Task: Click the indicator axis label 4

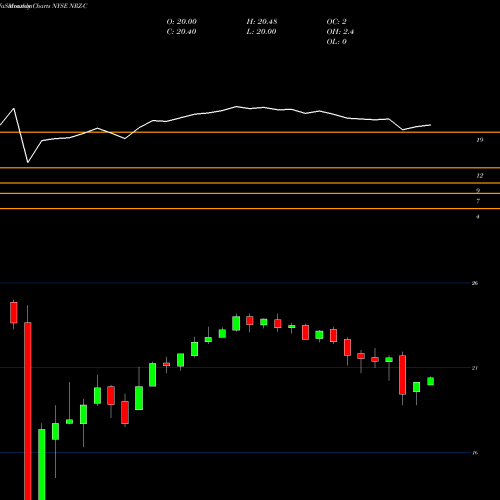Action: tap(478, 217)
